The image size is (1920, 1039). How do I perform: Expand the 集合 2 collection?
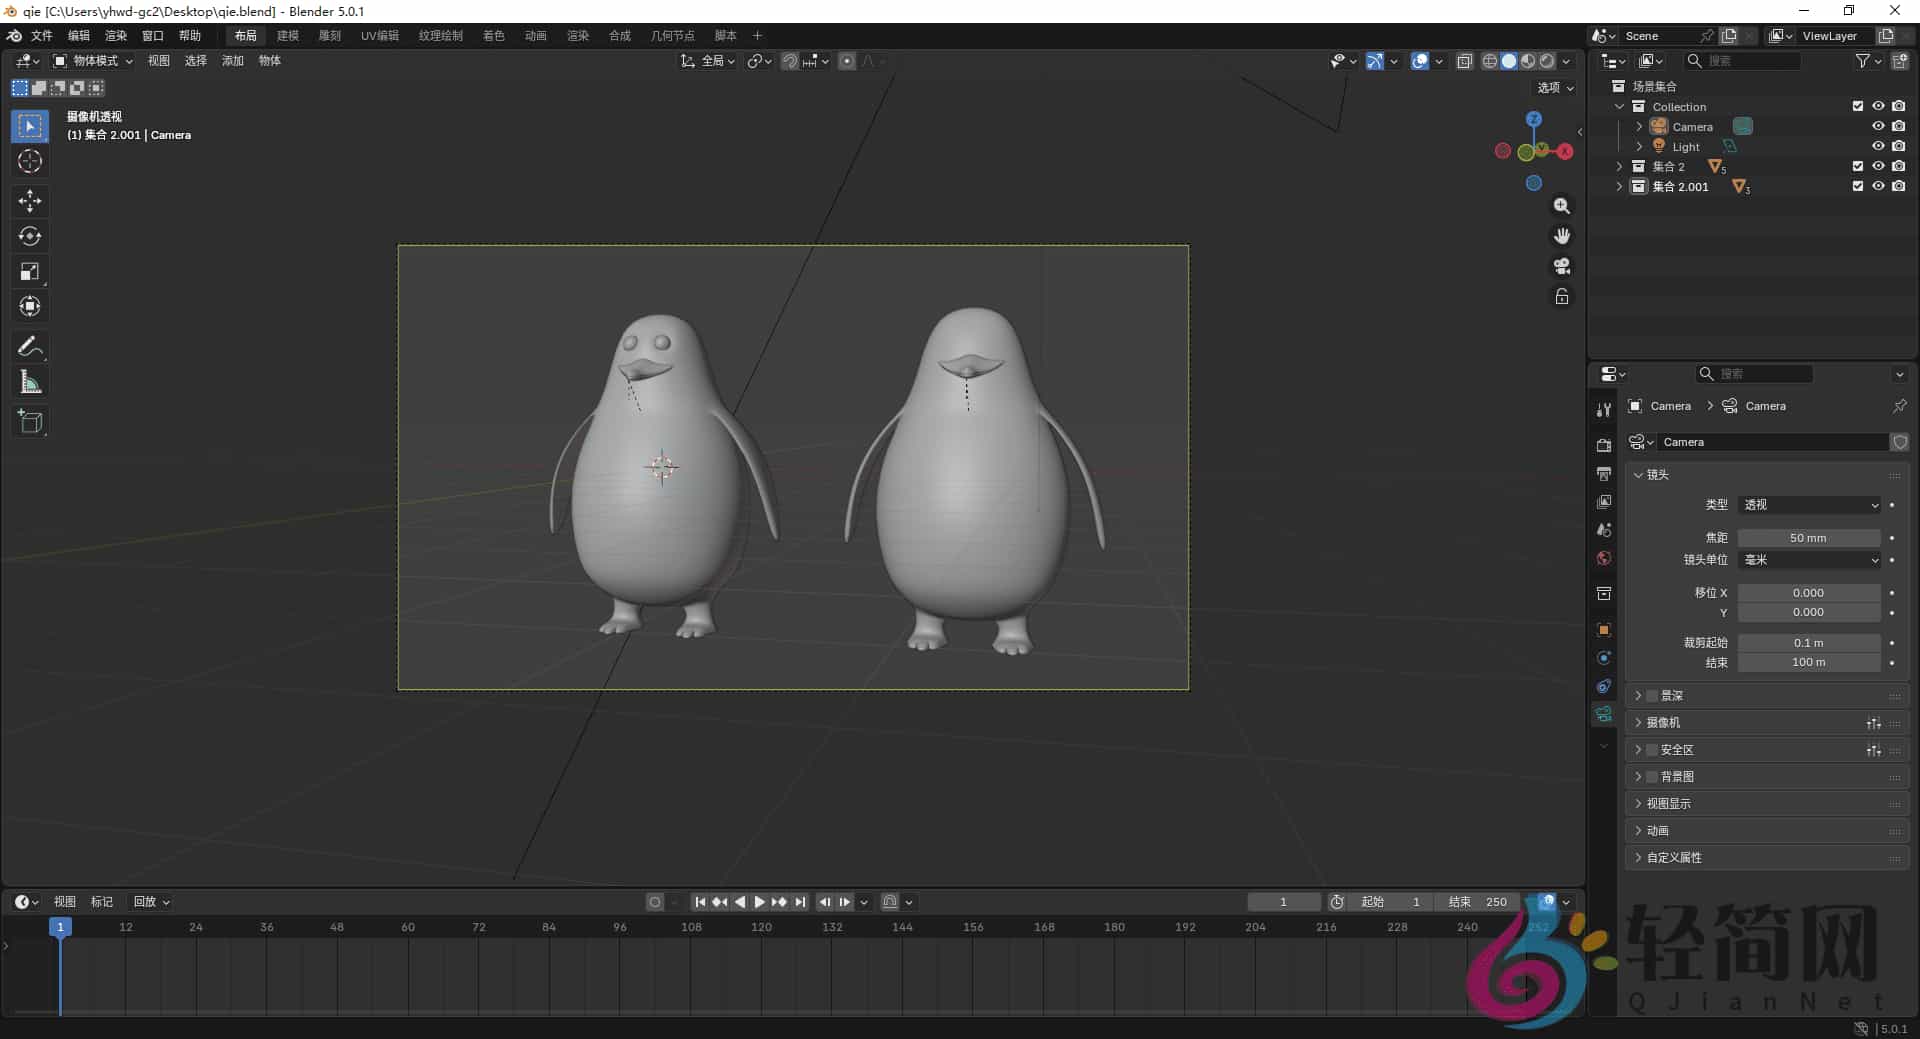1621,166
